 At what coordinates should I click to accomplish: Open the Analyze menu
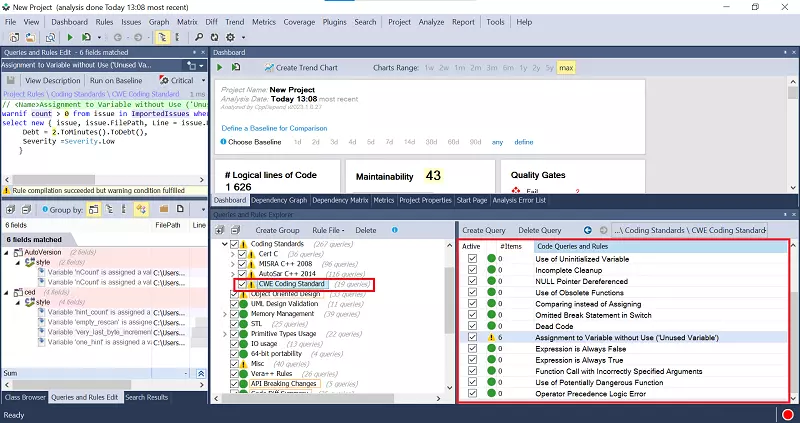431,22
